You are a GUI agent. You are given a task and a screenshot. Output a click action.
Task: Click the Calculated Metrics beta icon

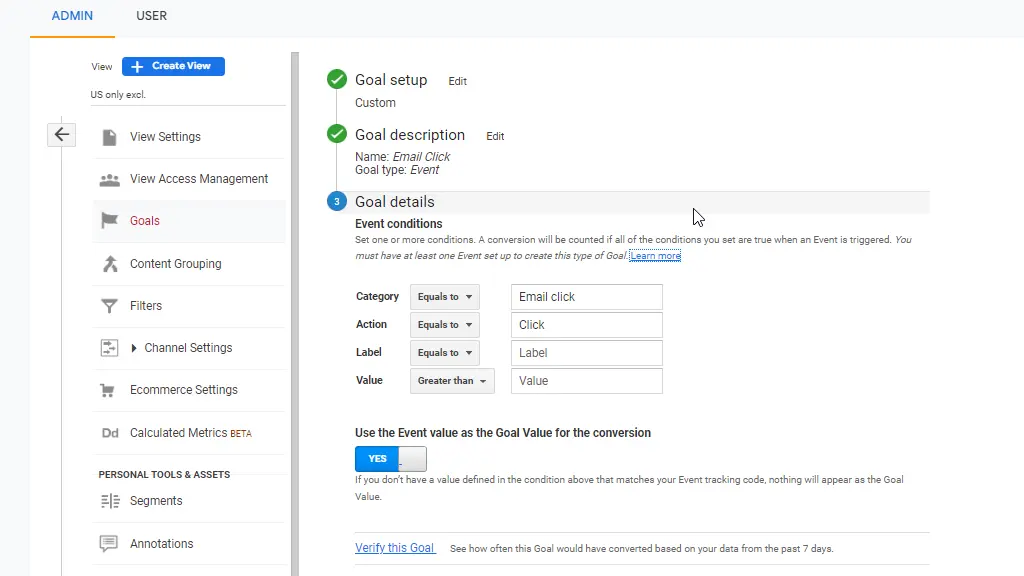[x=110, y=433]
